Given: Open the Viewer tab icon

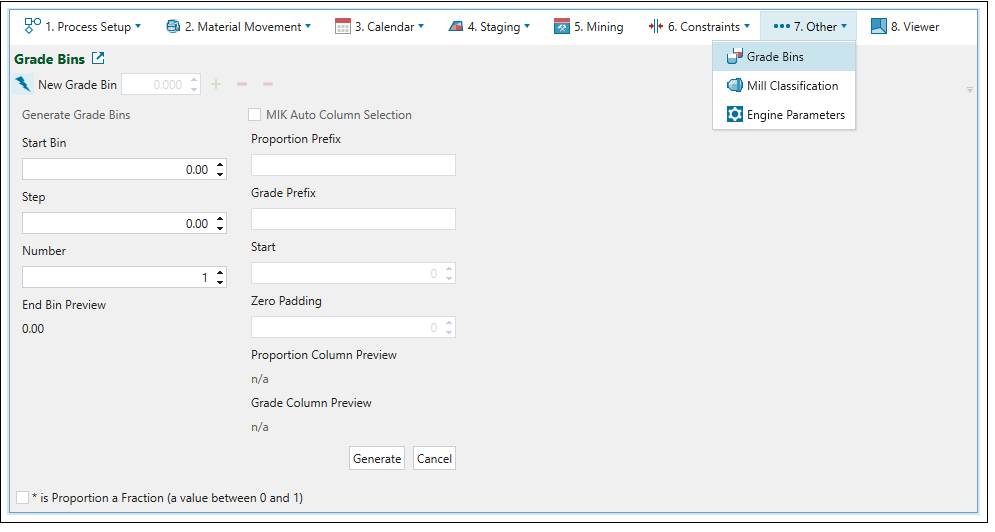Looking at the screenshot, I should 879,27.
